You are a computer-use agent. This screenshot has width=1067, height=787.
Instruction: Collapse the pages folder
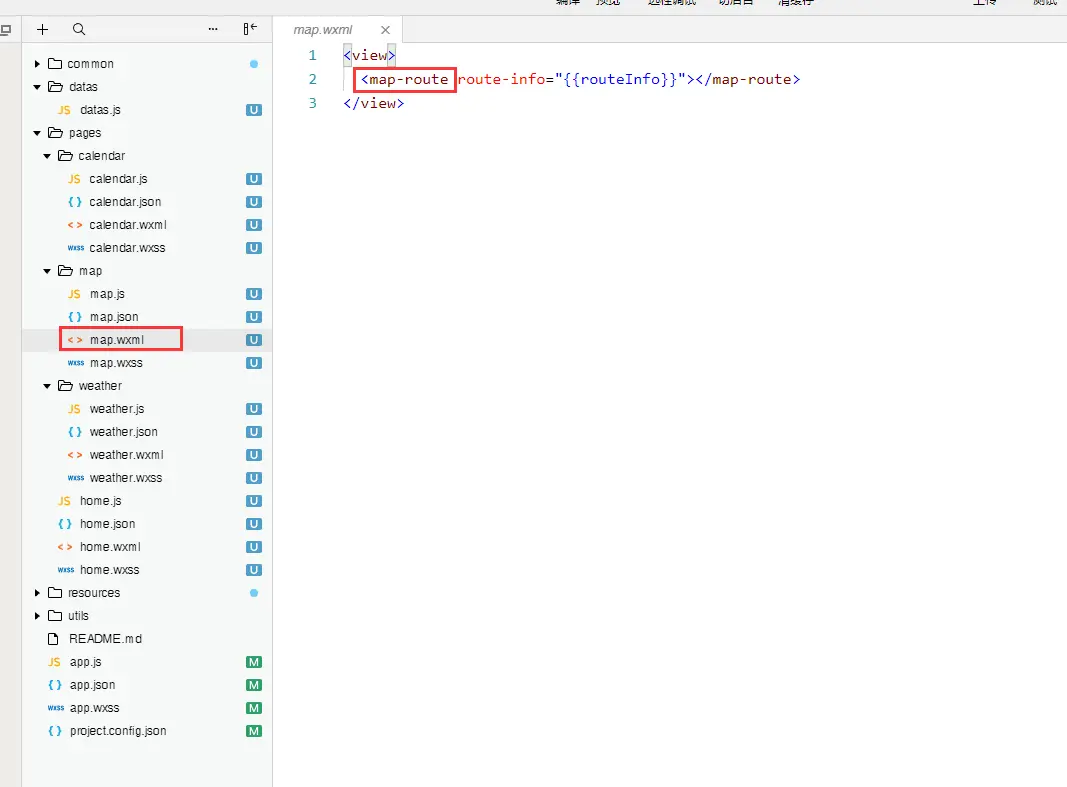(x=37, y=133)
